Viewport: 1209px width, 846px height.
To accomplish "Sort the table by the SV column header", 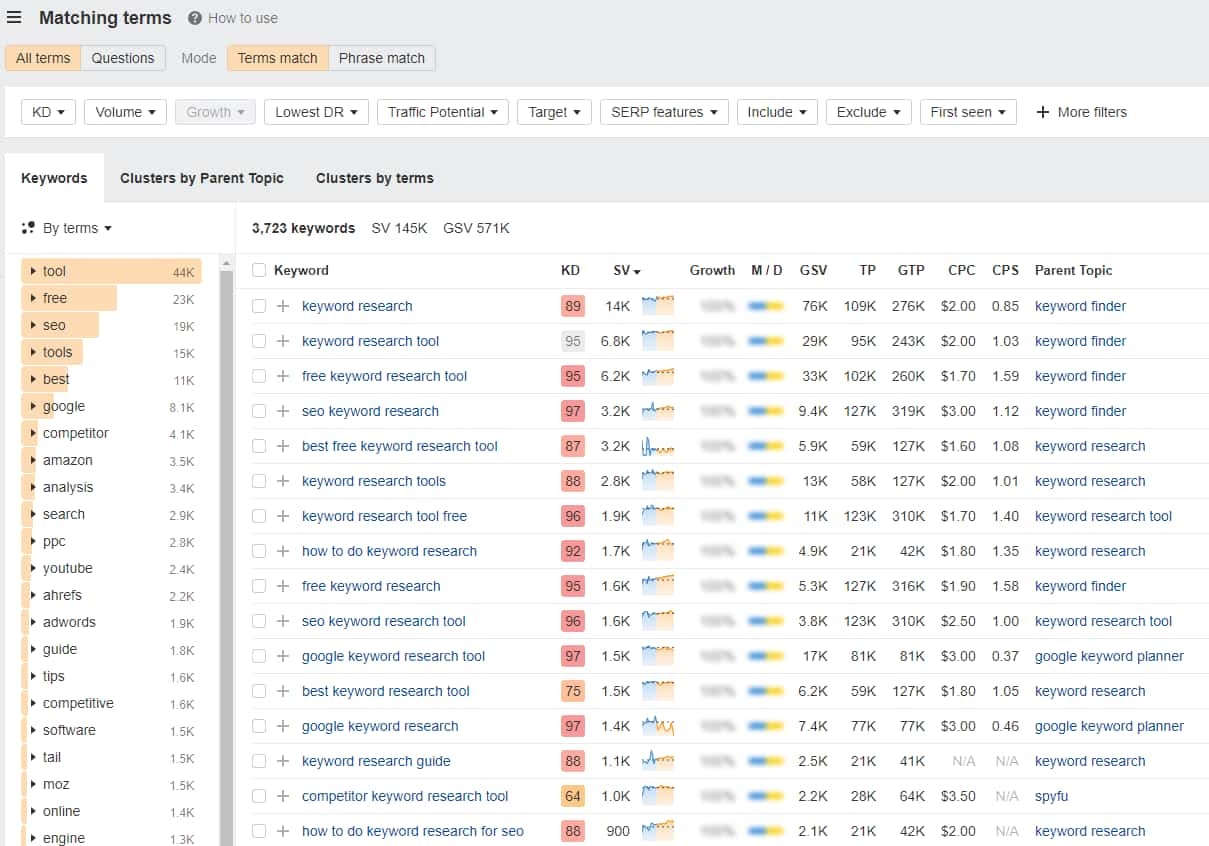I will [627, 270].
